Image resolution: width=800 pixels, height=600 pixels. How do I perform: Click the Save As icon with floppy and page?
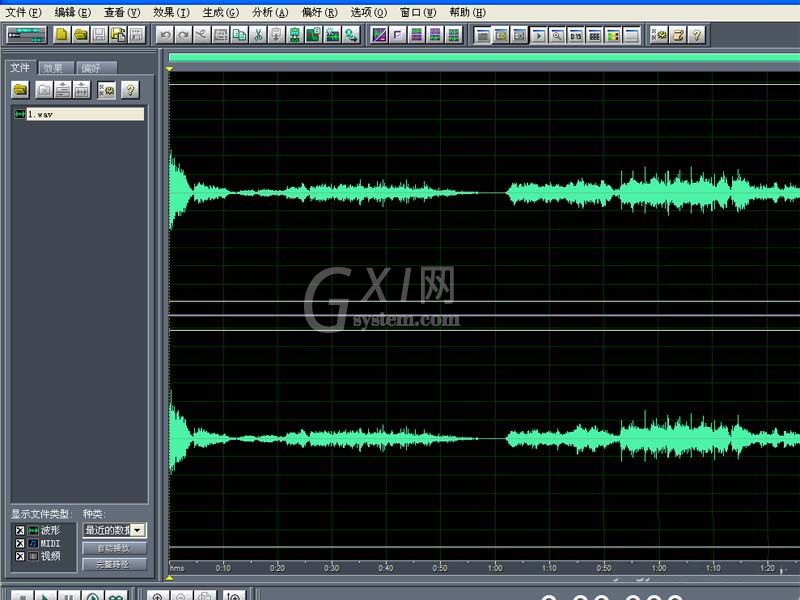click(x=118, y=35)
